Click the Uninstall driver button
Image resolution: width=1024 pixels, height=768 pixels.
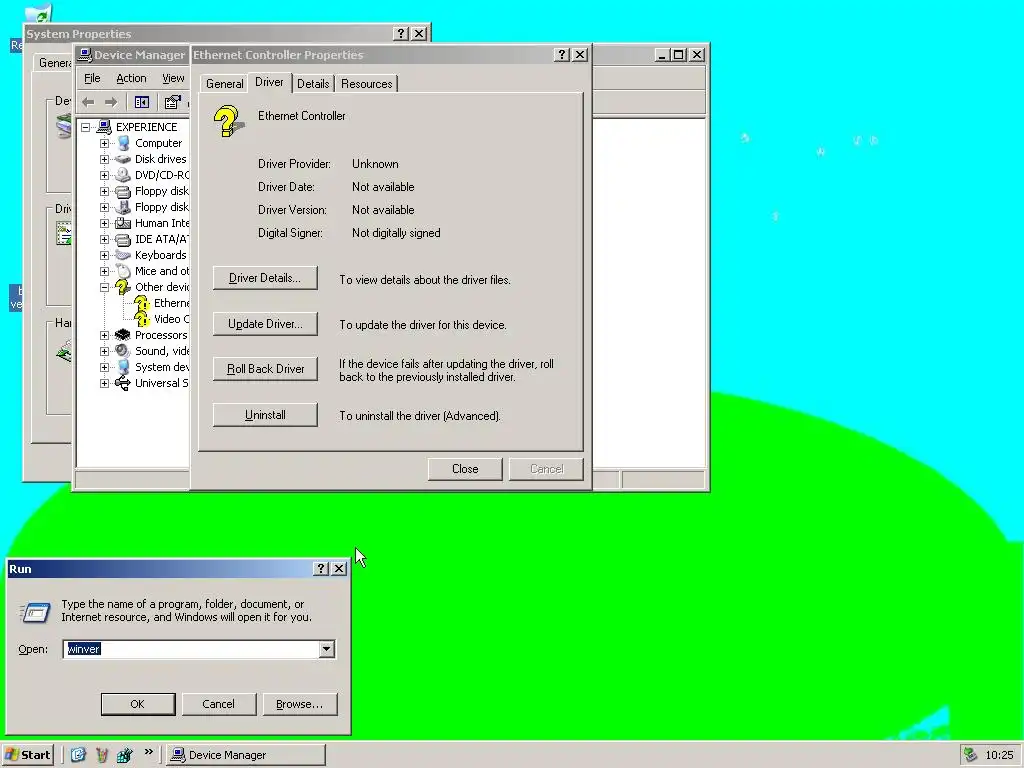click(265, 415)
